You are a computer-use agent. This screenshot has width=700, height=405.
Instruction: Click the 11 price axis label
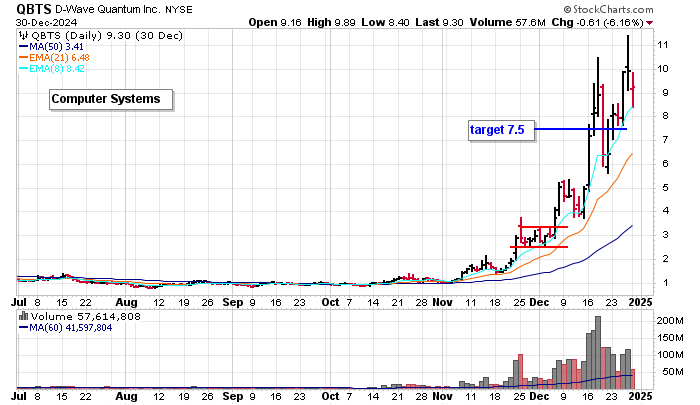tap(662, 45)
